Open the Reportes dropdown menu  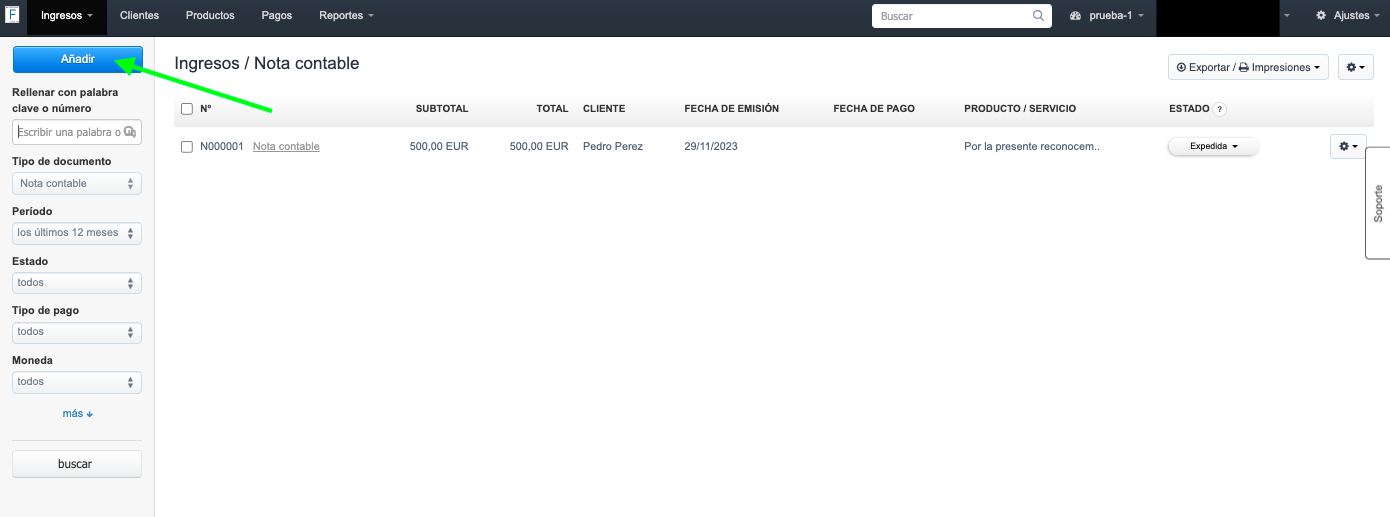(346, 16)
